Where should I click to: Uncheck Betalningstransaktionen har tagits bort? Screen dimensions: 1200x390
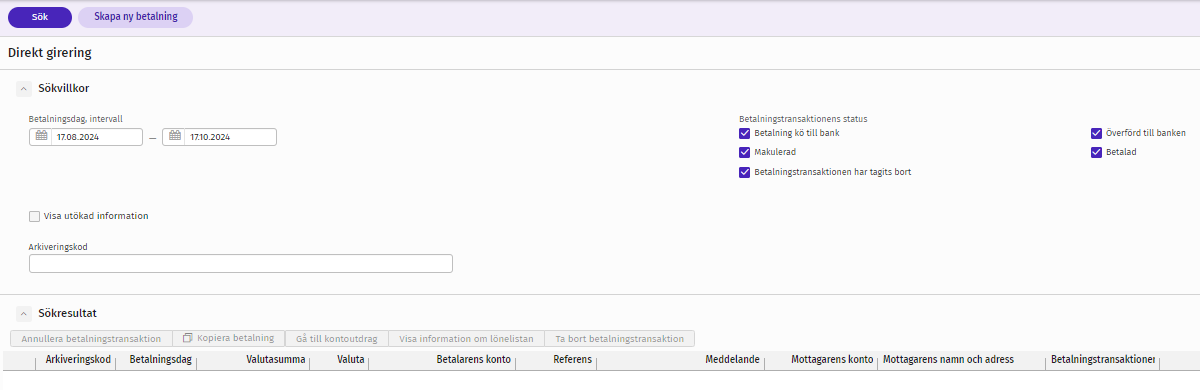[x=744, y=172]
